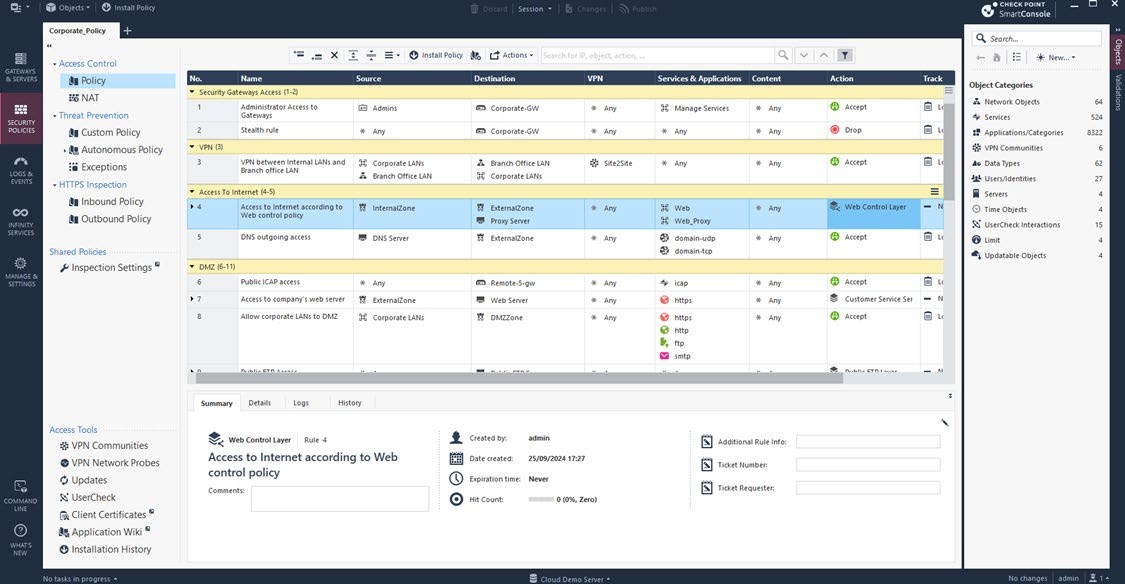Click the Ticket Number input field

pyautogui.click(x=868, y=465)
